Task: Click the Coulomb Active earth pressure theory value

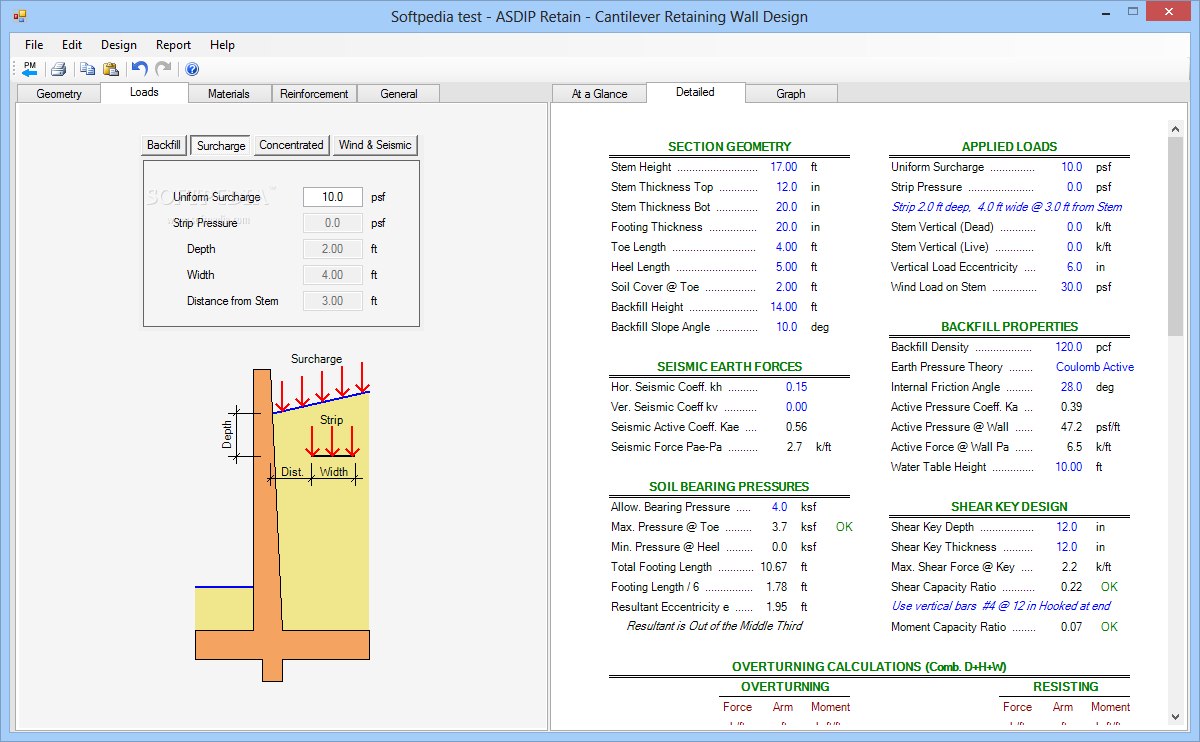Action: point(1095,367)
